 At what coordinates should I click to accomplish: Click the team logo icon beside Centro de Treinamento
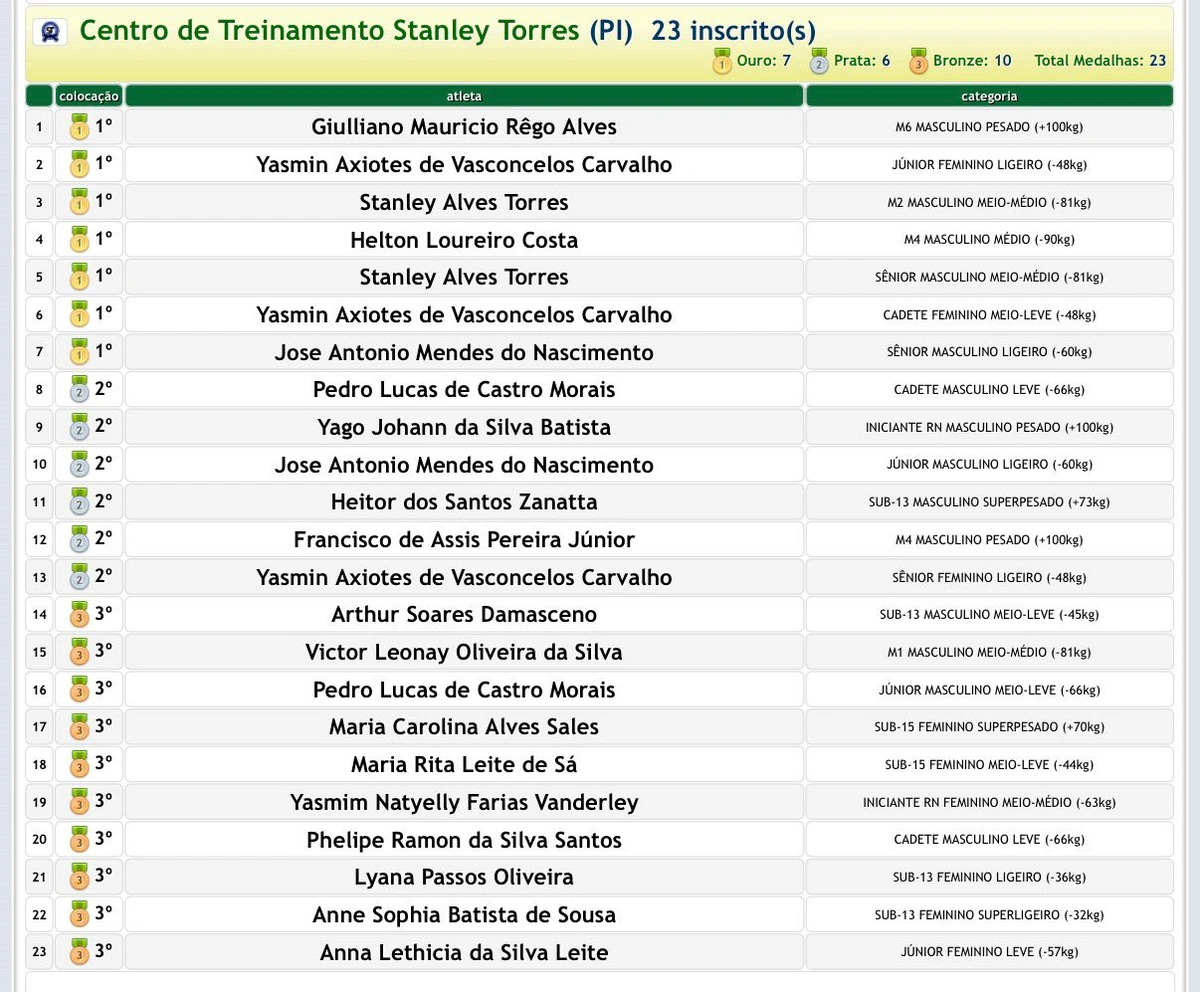click(x=50, y=32)
